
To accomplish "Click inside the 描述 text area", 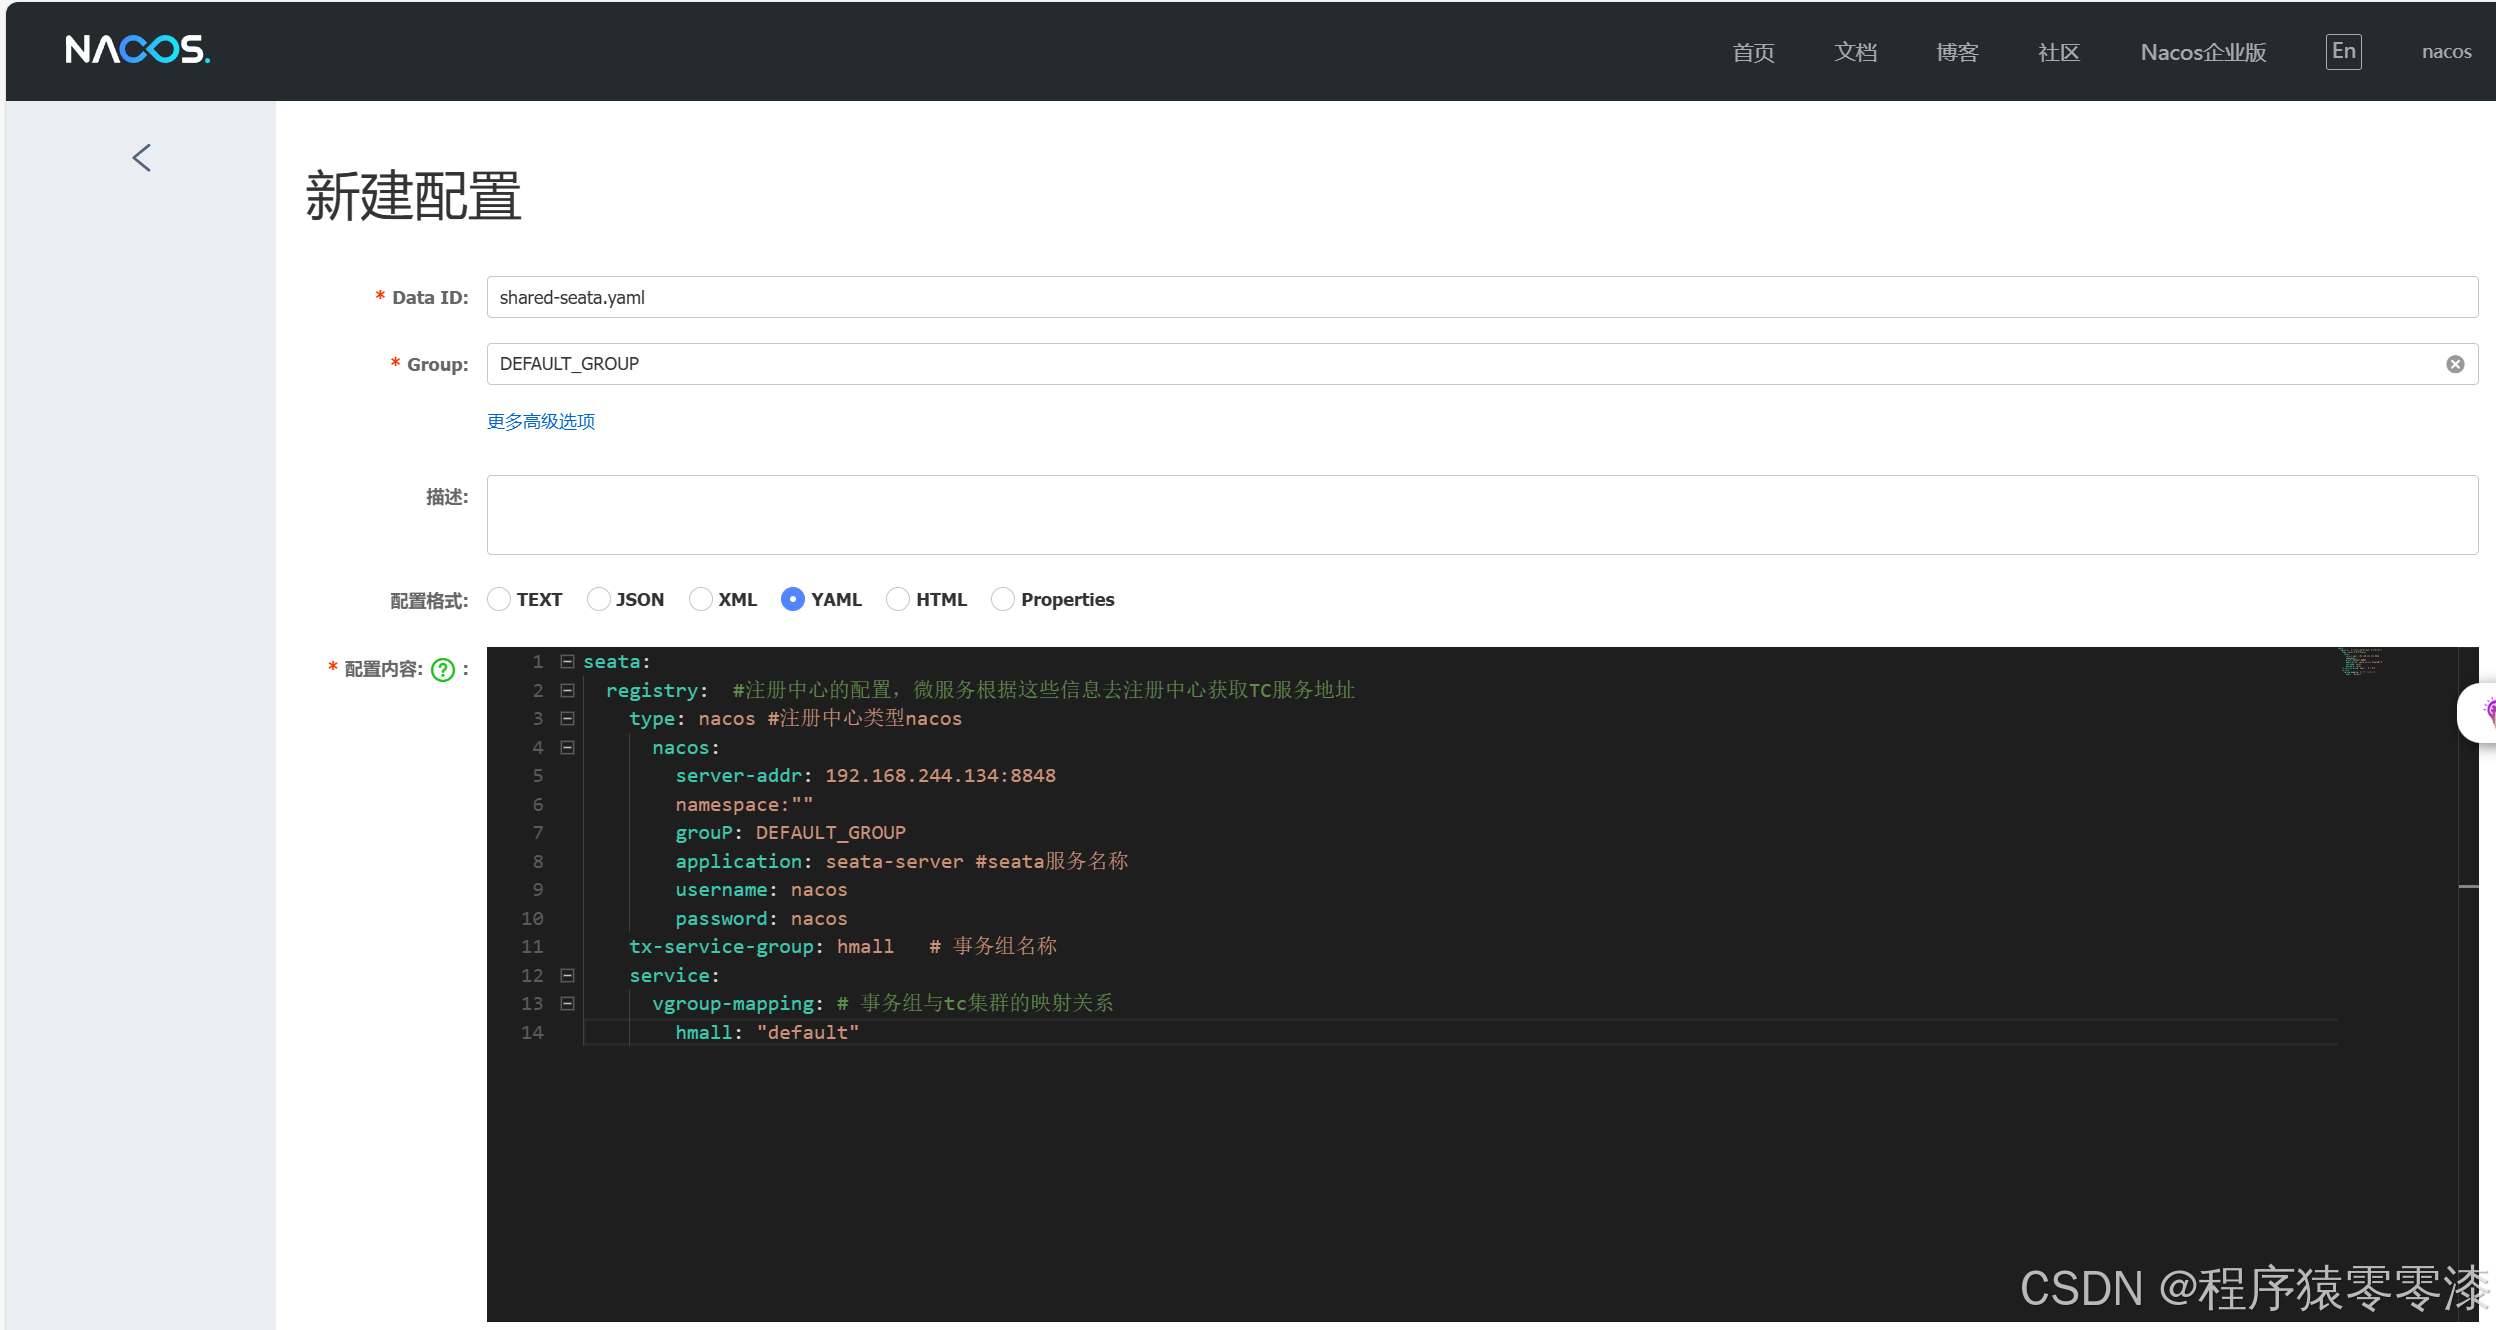I will [1482, 515].
